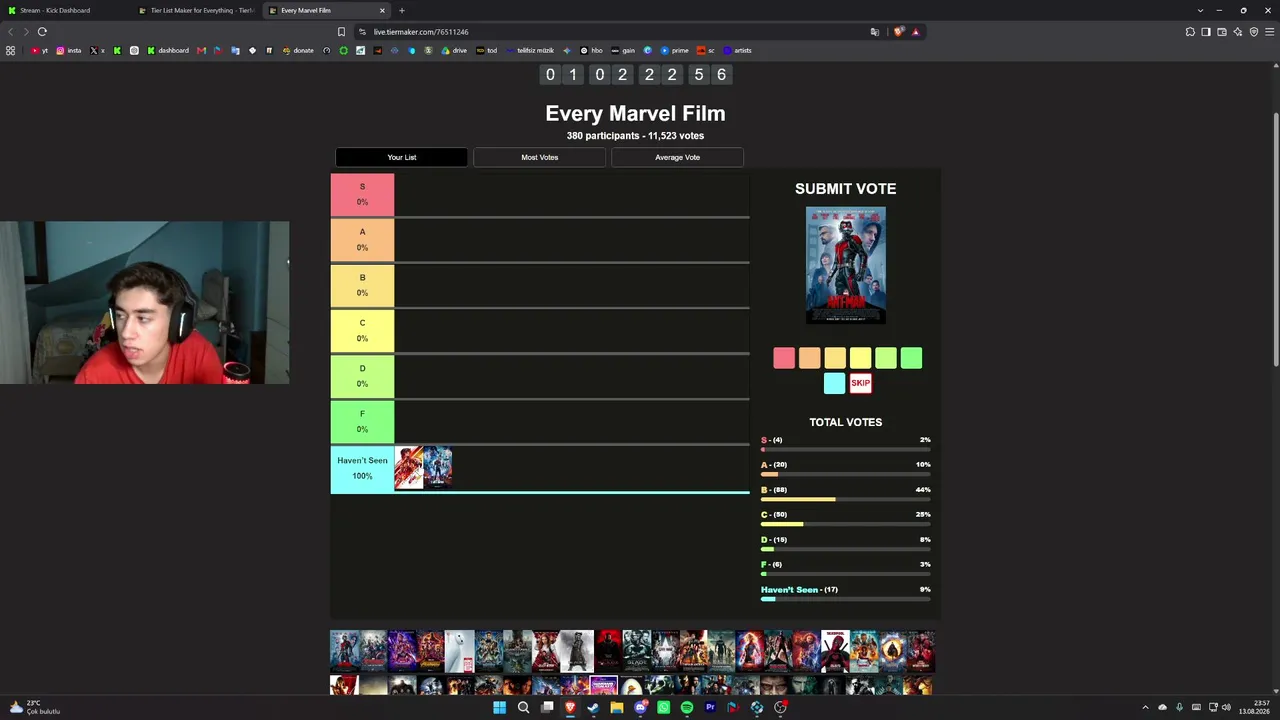
Task: Open the Brave main menu
Action: pyautogui.click(x=1269, y=31)
